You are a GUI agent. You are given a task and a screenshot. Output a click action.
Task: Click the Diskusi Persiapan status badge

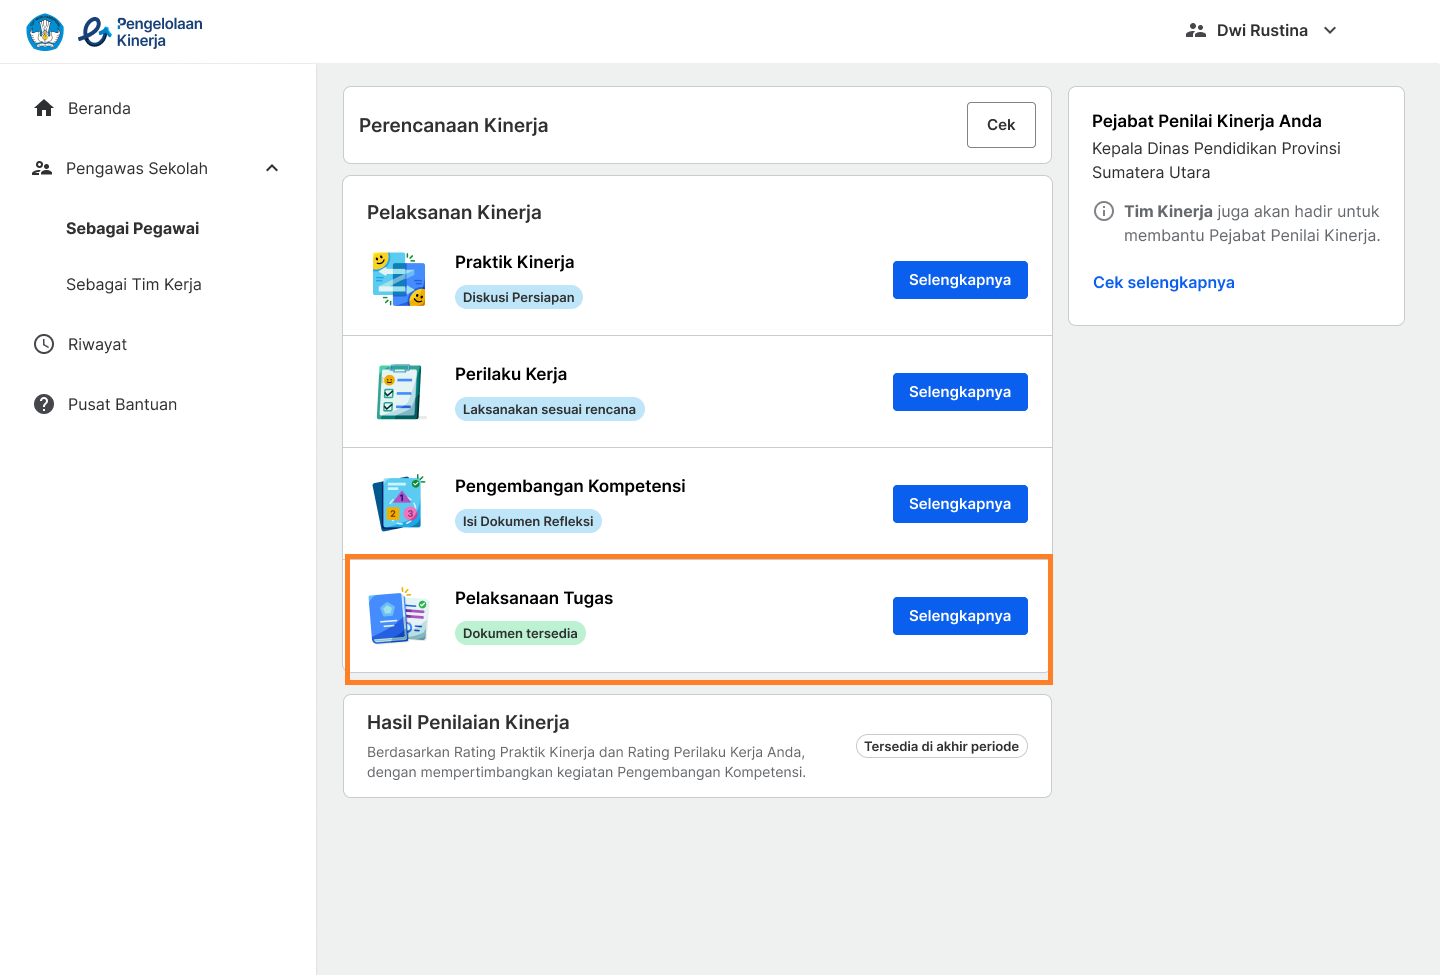(x=519, y=297)
